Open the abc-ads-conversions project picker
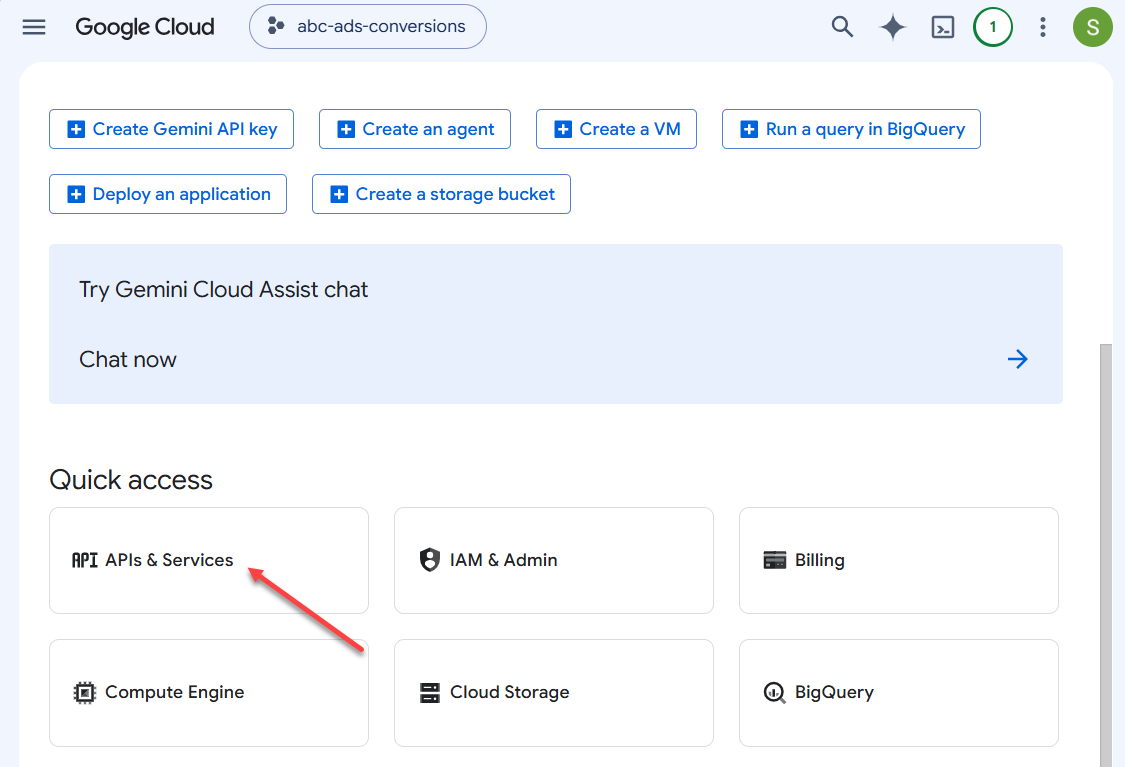Screen dimensions: 1125x767 point(367,27)
